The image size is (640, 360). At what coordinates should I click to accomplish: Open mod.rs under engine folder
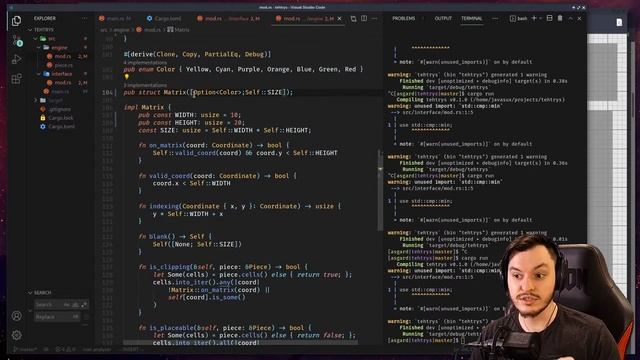point(62,56)
